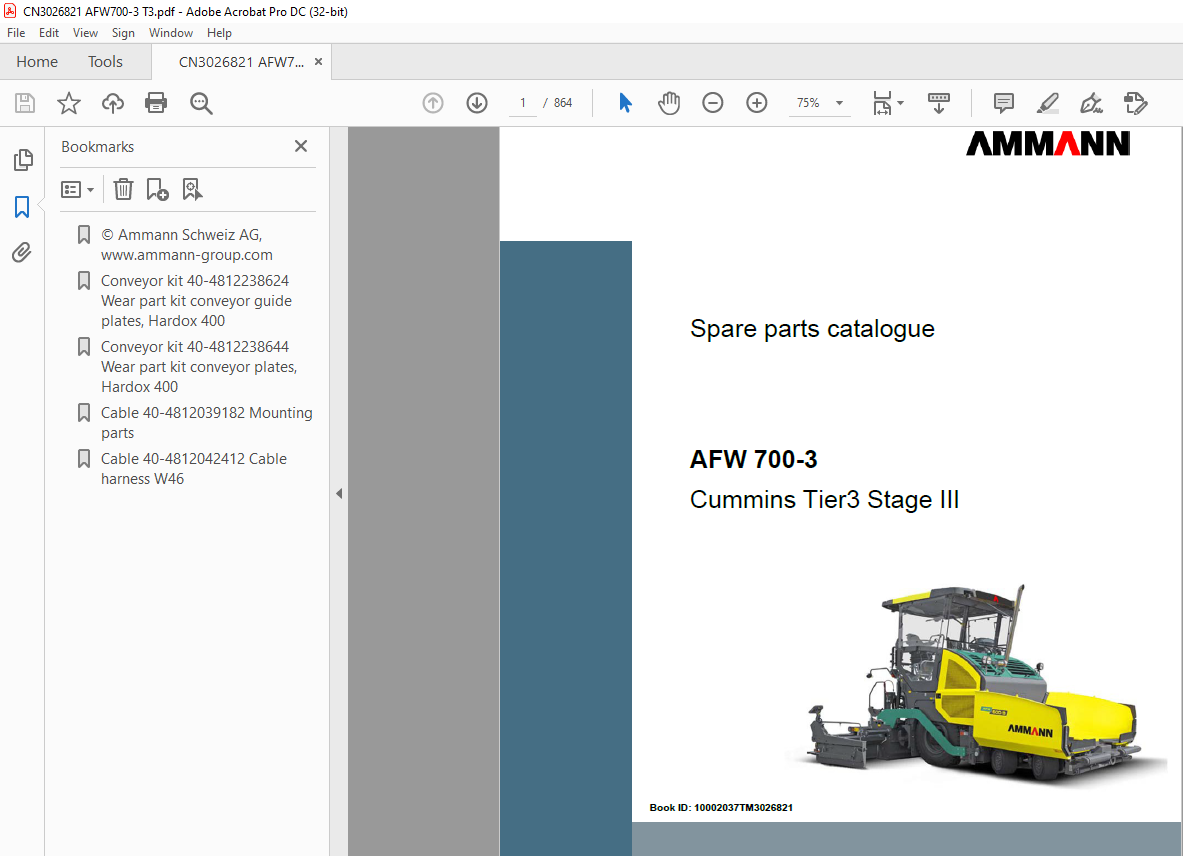
Task: Click the 'AFW 700-3' heading text
Action: point(754,459)
